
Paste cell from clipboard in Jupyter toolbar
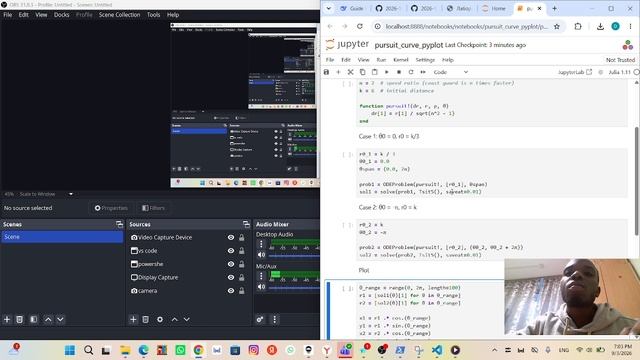click(x=374, y=72)
